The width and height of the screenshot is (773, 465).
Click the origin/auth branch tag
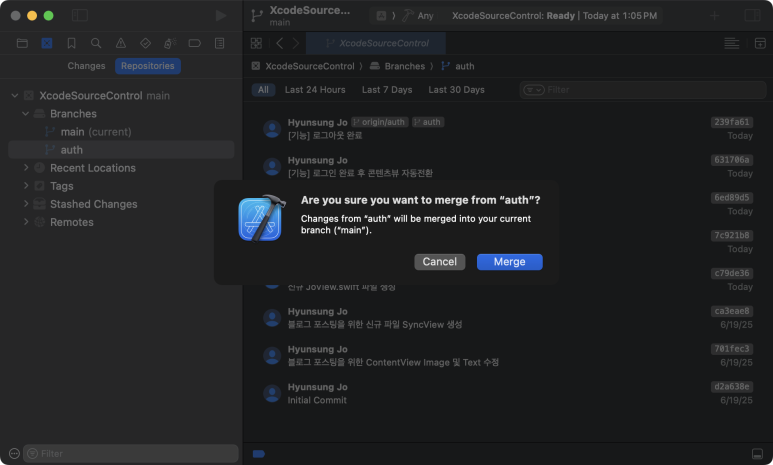380,122
